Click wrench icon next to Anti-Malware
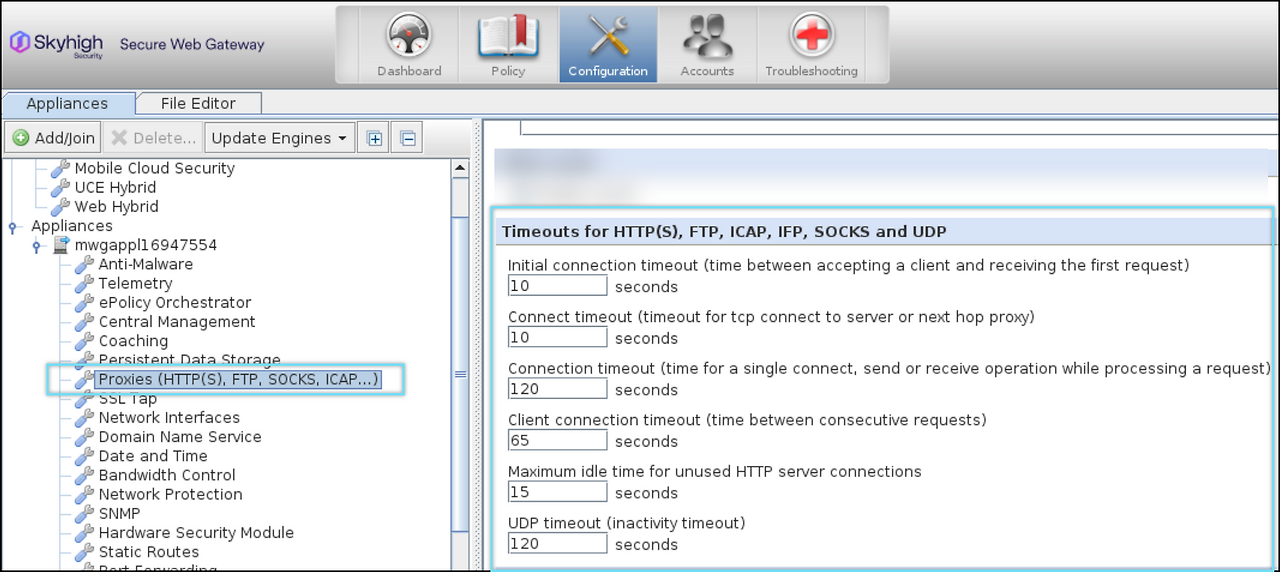The width and height of the screenshot is (1280, 572). [x=84, y=265]
